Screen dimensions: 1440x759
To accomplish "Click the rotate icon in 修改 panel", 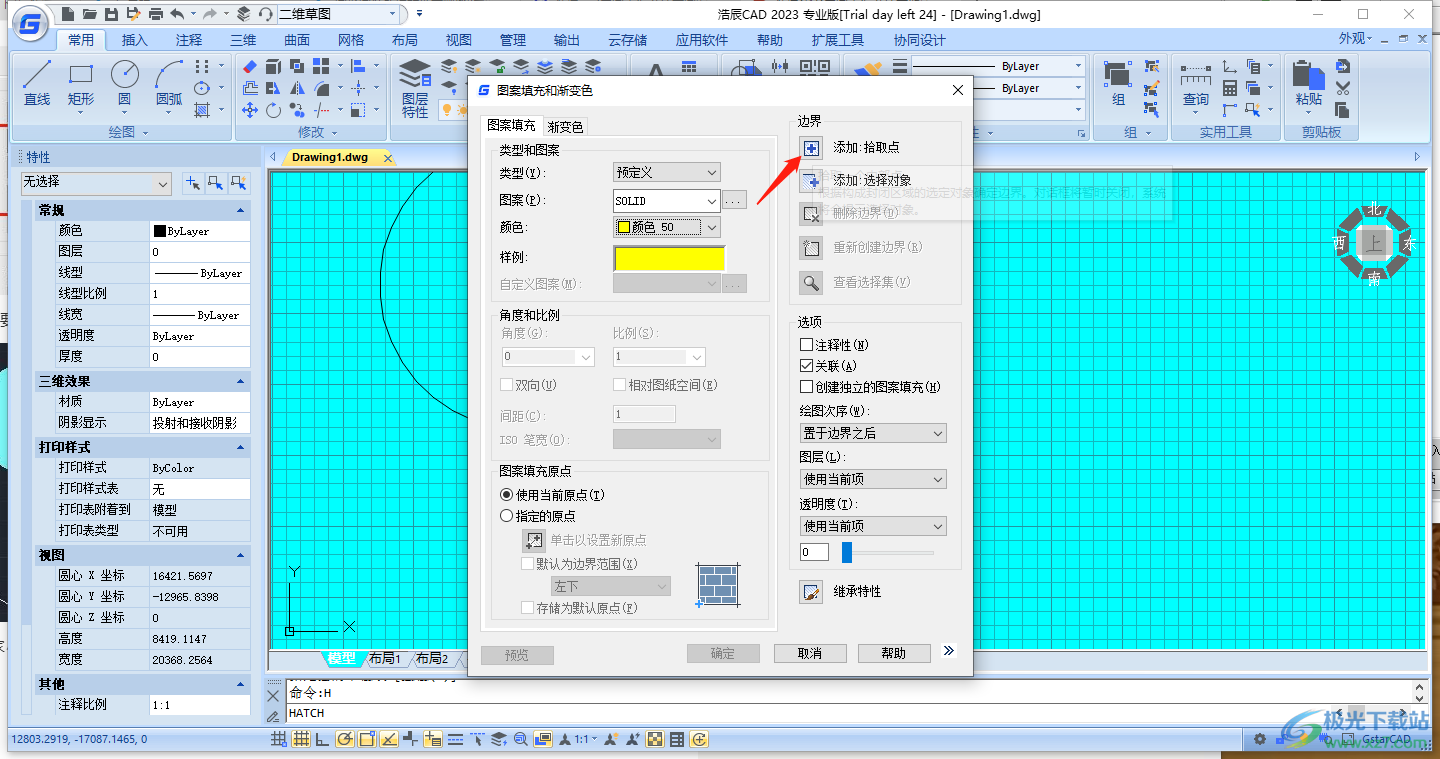I will tap(273, 110).
